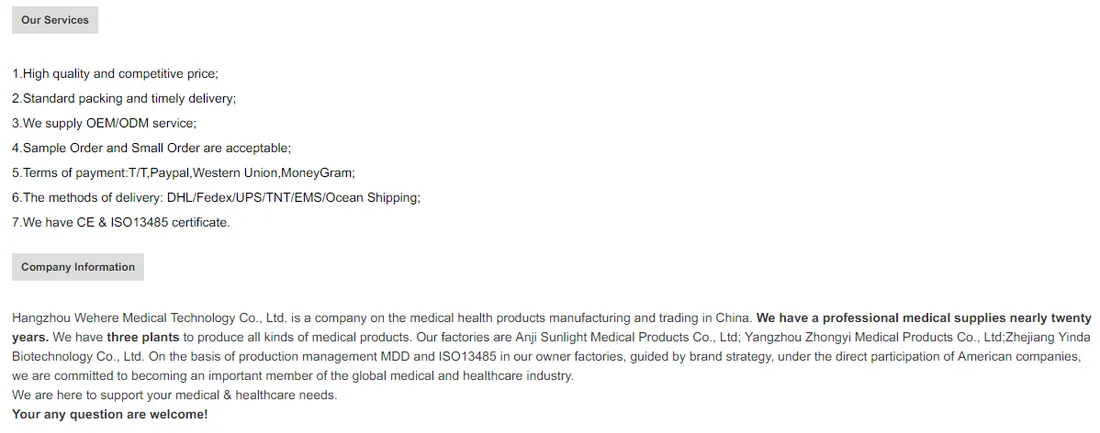Click MoneyGram in payment terms
Image resolution: width=1100 pixels, height=433 pixels.
(316, 173)
